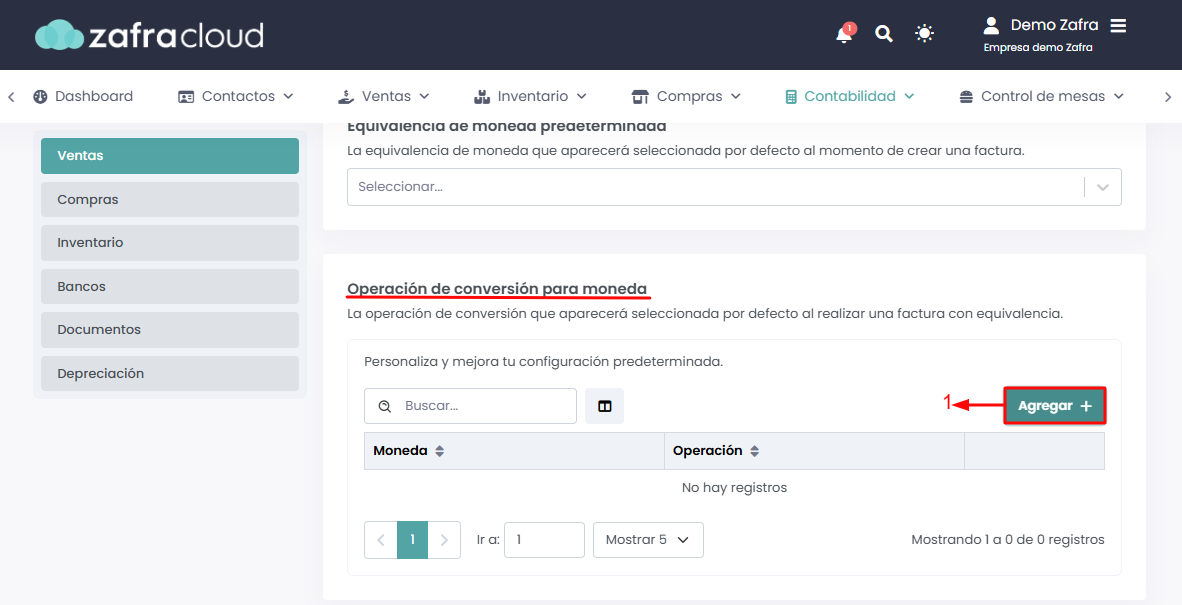This screenshot has width=1182, height=605.
Task: Click 'Personaliza y mejora tu configuración predeterminada' text
Action: click(544, 362)
